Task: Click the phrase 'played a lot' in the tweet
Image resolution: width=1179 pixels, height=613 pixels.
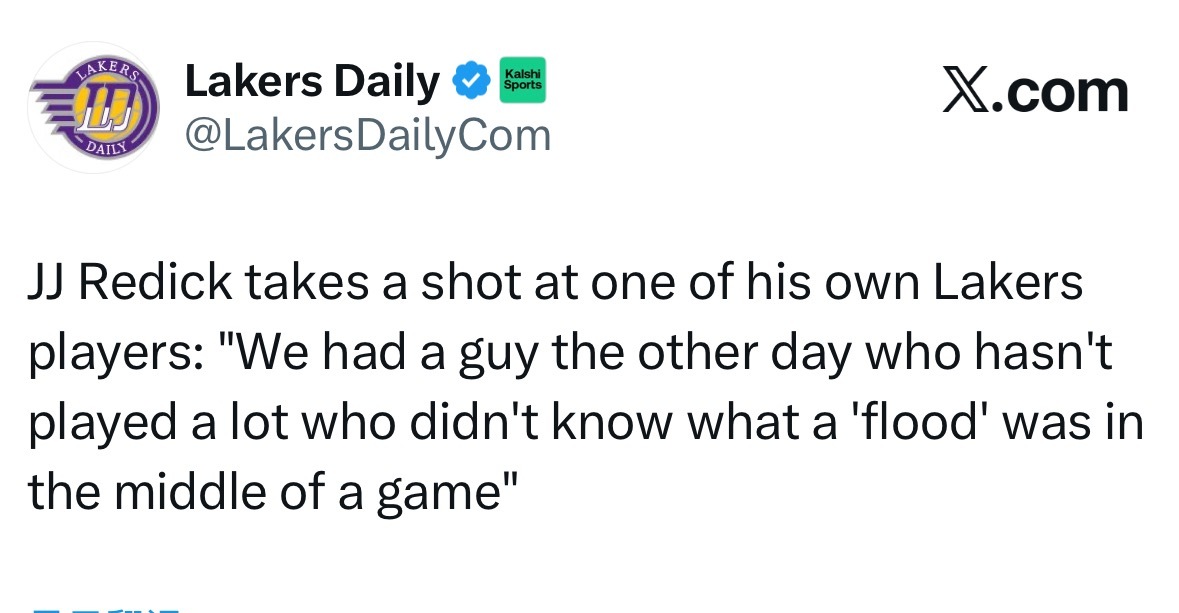Action: tap(159, 423)
